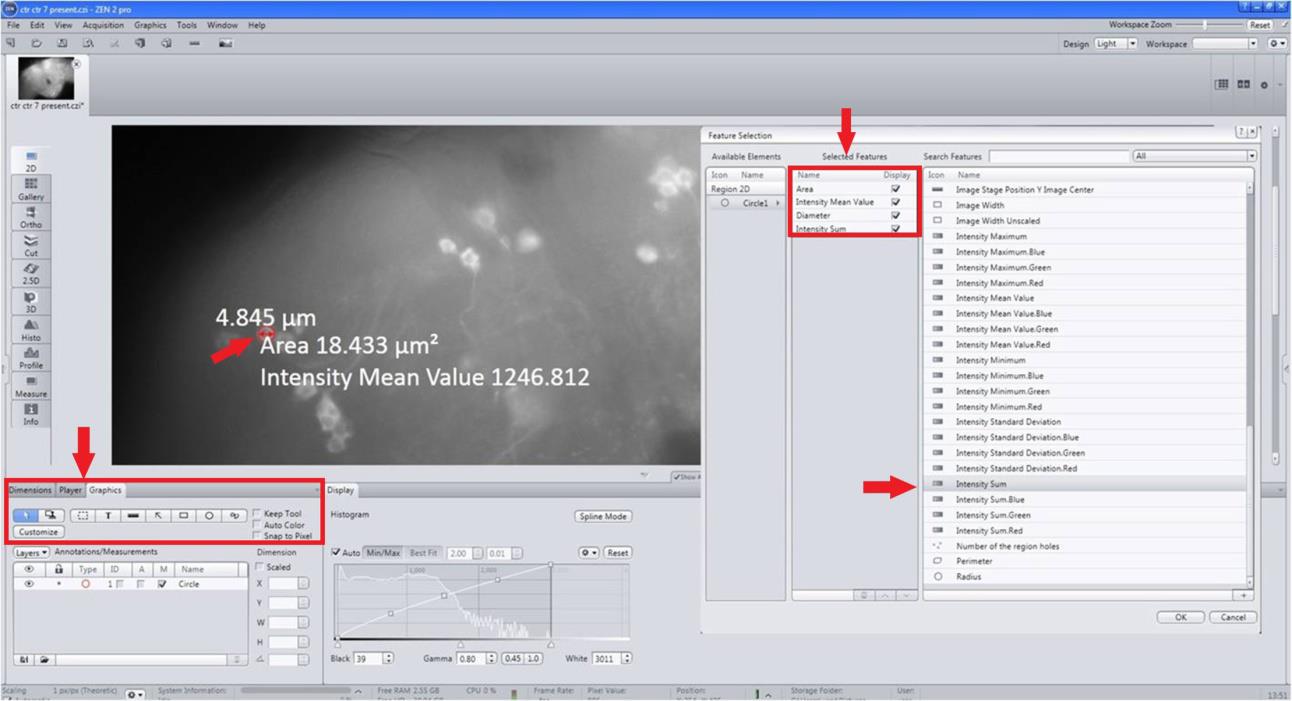Screen dimensions: 1292x701
Task: Enable the Snap to Pixel checkbox
Action: pyautogui.click(x=257, y=536)
